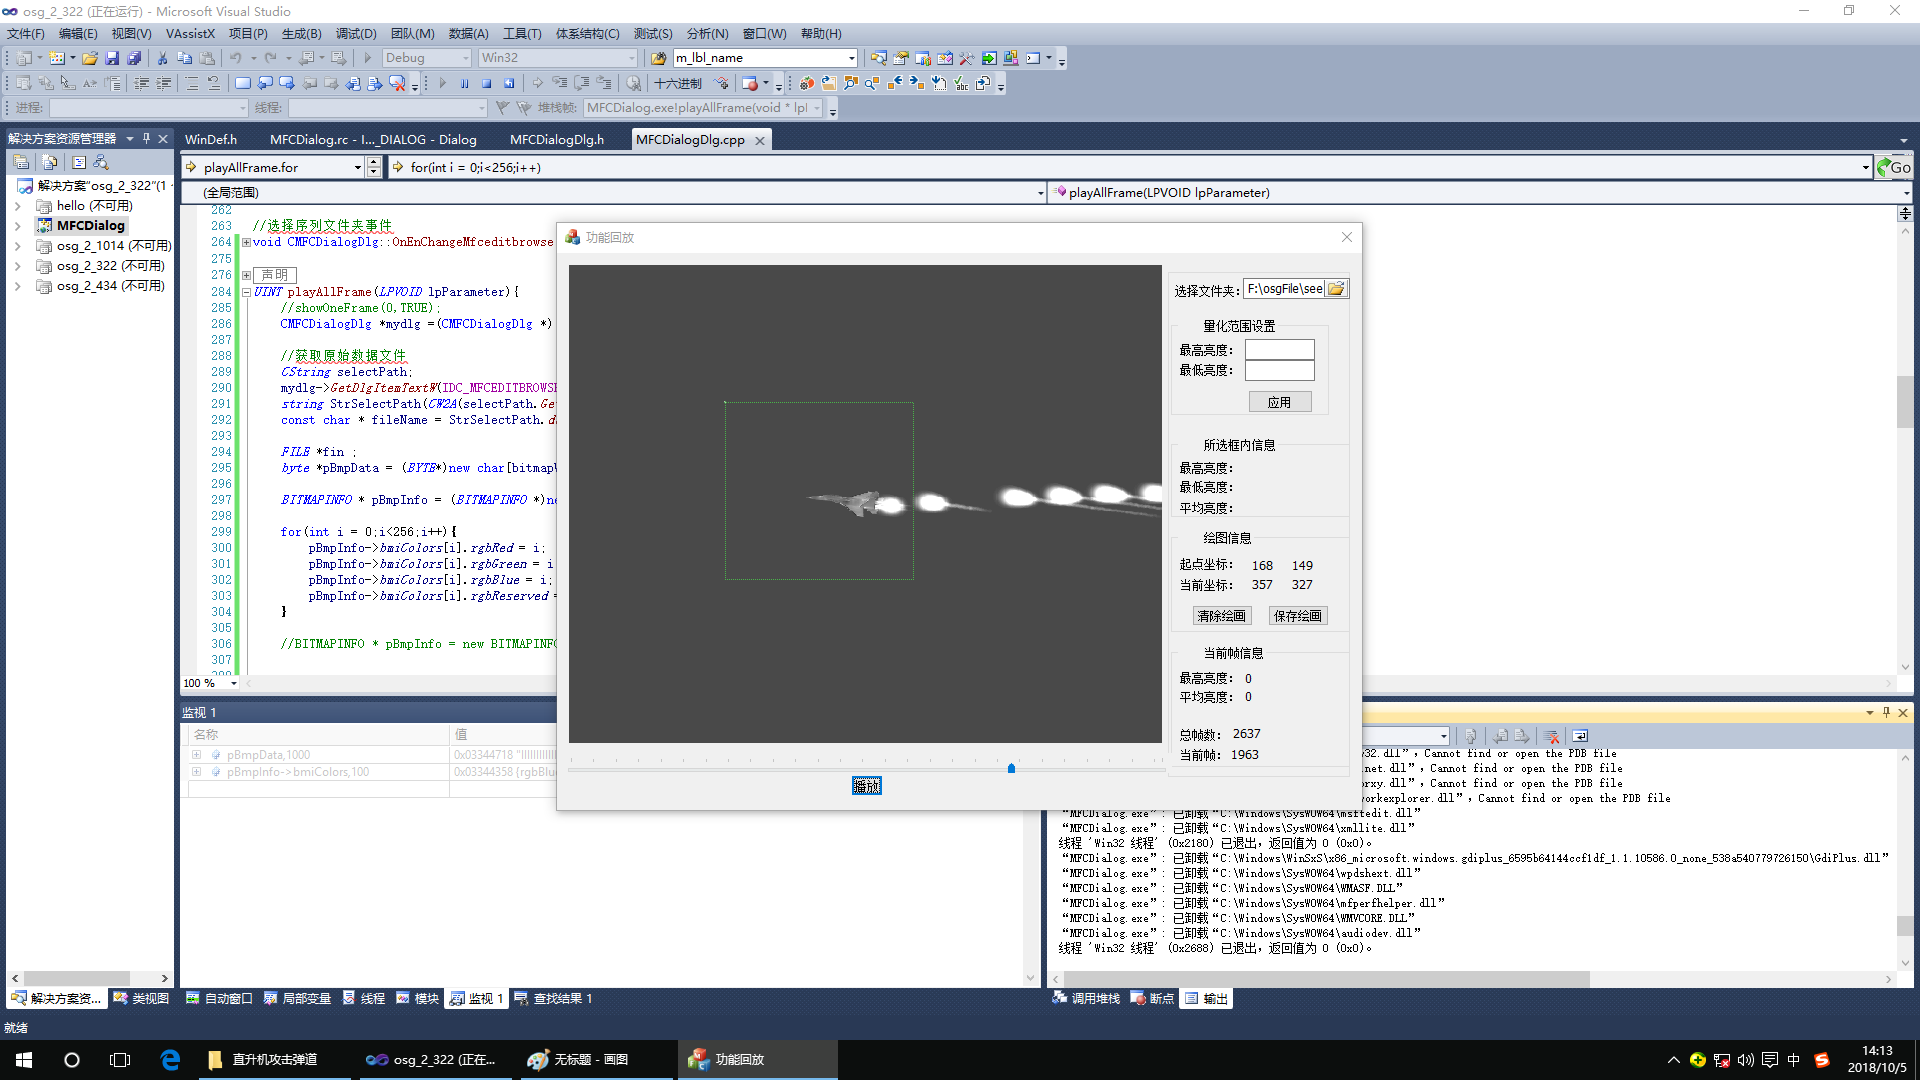Click the frame playback slider thumb

1011,768
